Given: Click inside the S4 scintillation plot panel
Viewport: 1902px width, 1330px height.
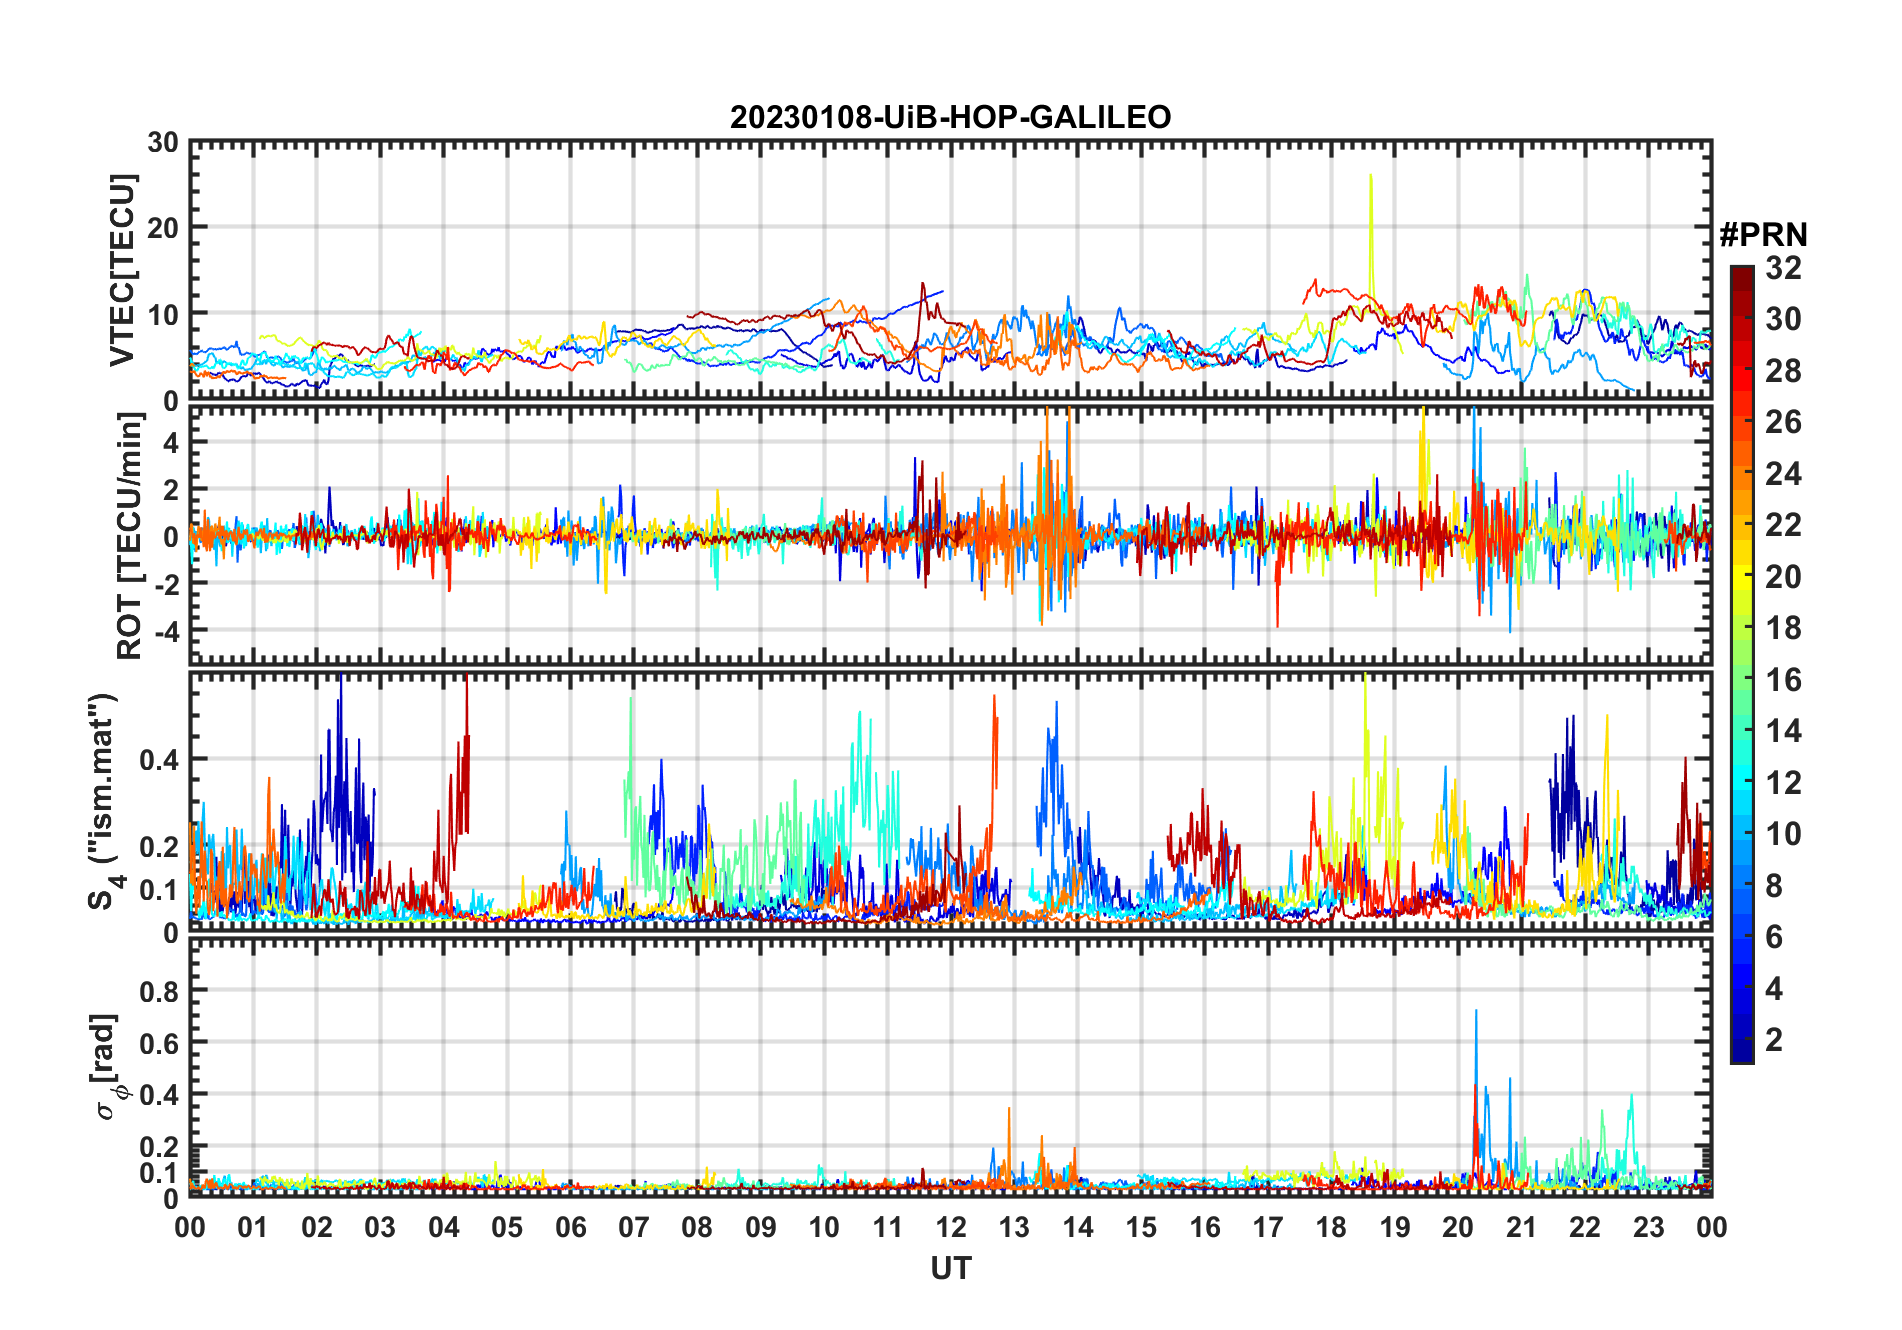Looking at the screenshot, I should 950,802.
